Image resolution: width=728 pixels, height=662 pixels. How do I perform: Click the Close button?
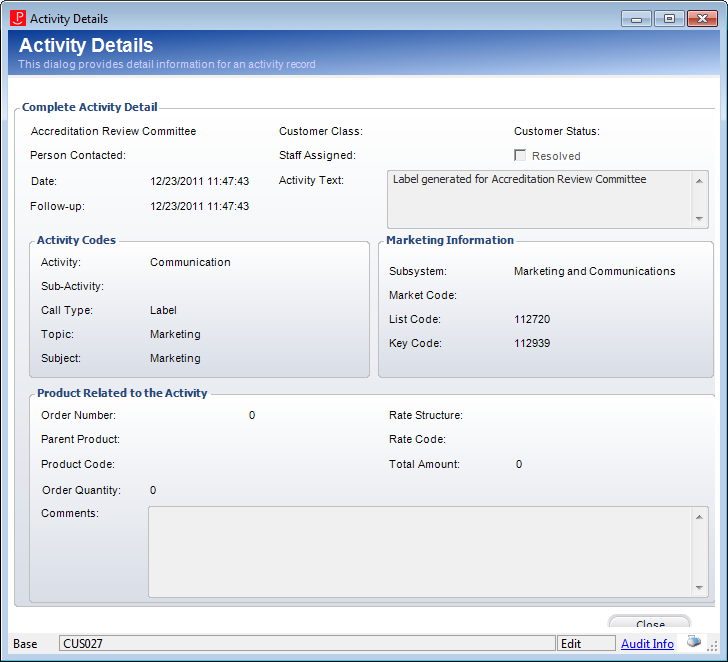(650, 623)
